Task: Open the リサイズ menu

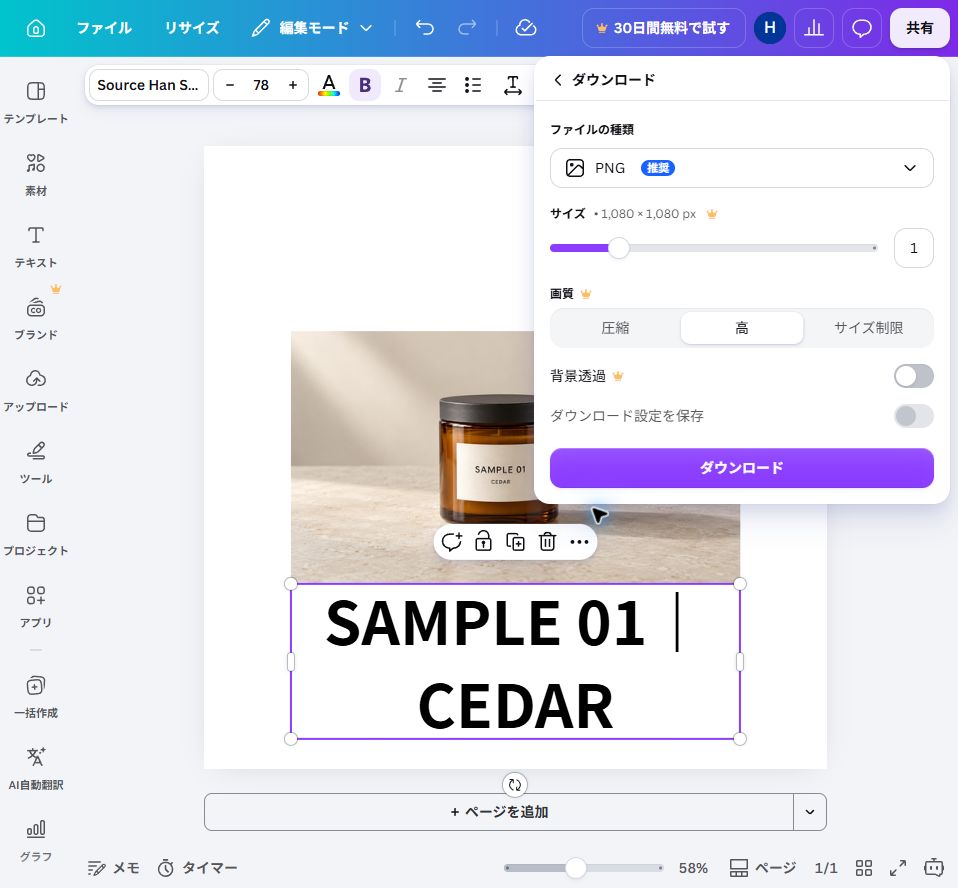Action: (x=192, y=28)
